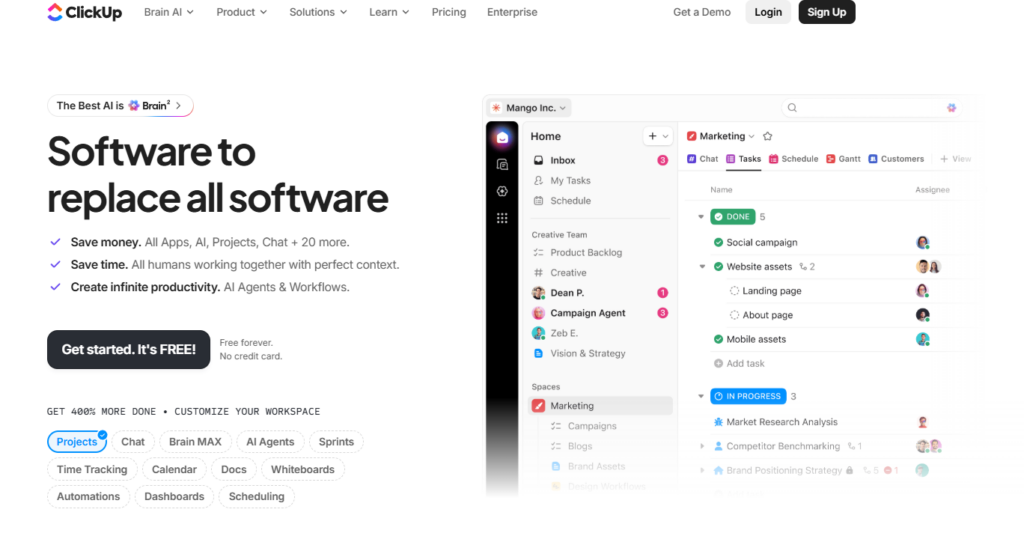Image resolution: width=1024 pixels, height=539 pixels.
Task: Click the IN PROGRESS status badge
Action: click(748, 397)
